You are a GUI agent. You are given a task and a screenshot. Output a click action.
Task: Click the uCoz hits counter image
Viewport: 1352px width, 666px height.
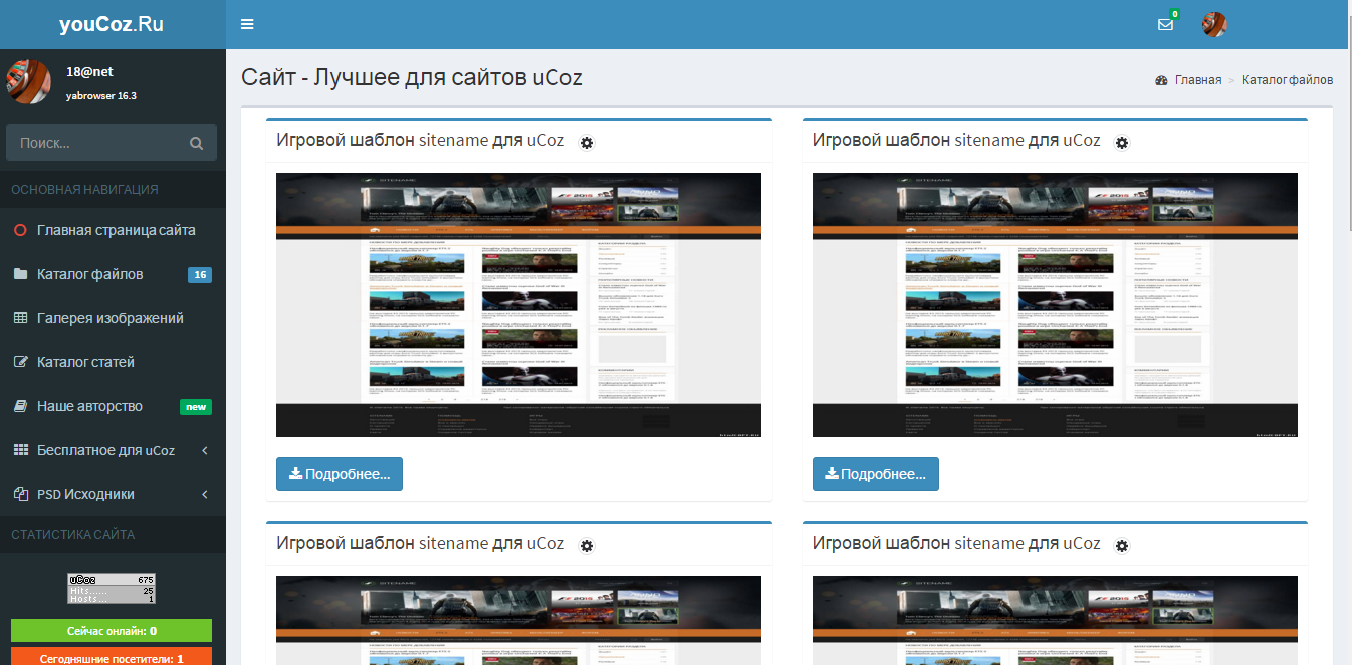[111, 588]
